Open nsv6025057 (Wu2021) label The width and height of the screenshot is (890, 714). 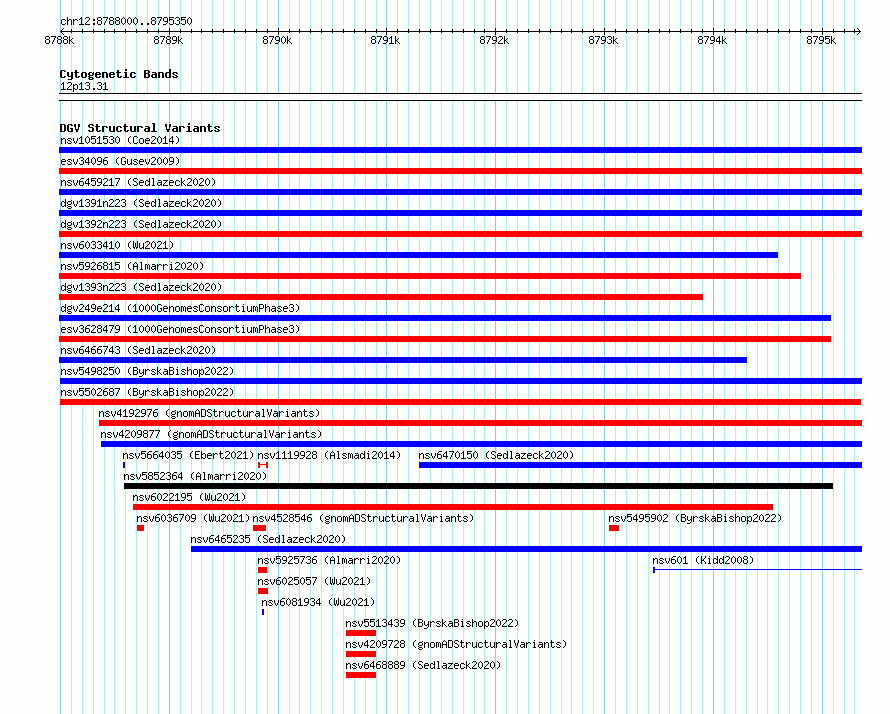314,581
